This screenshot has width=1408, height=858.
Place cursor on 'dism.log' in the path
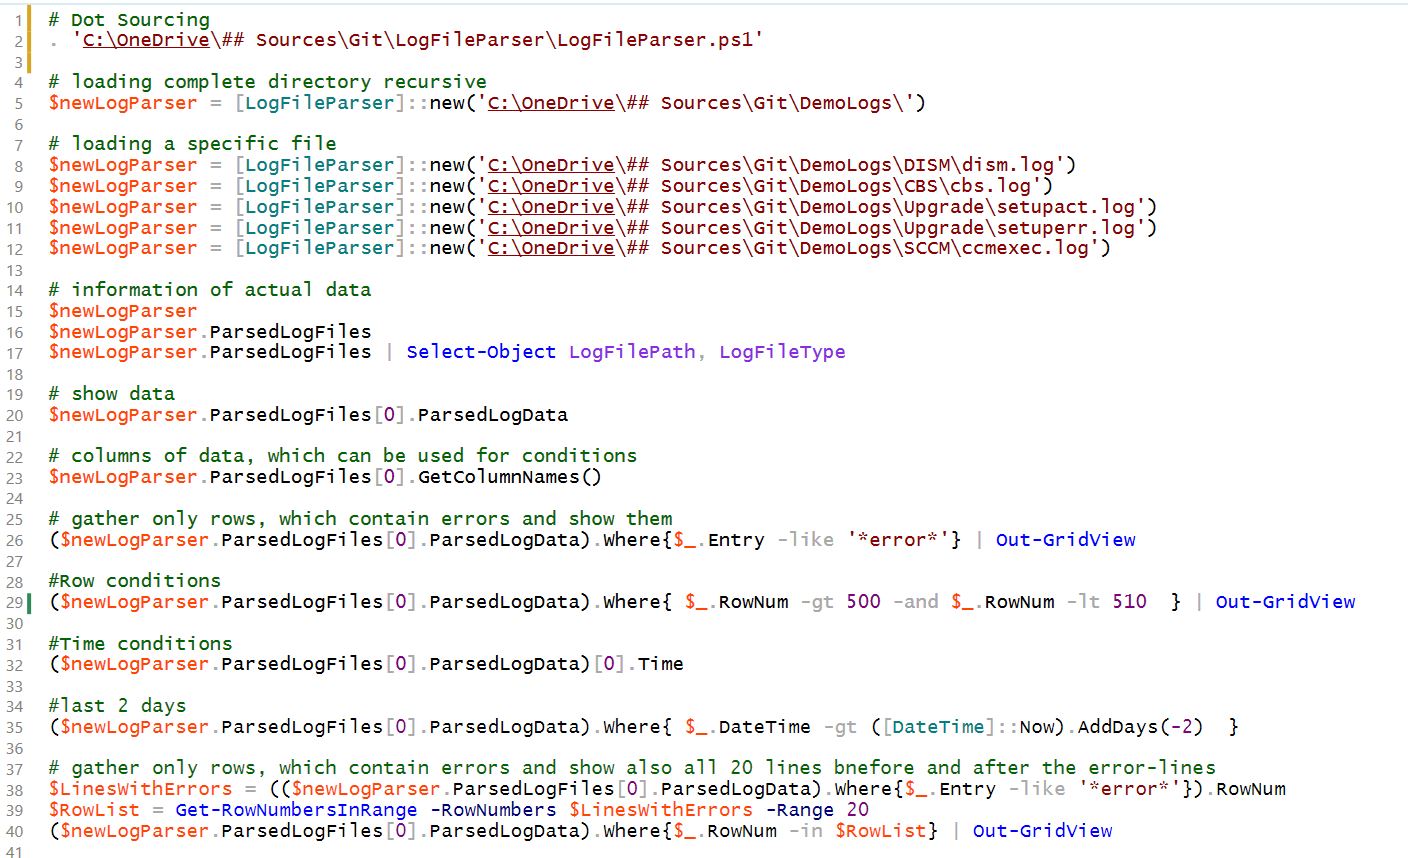(1009, 165)
